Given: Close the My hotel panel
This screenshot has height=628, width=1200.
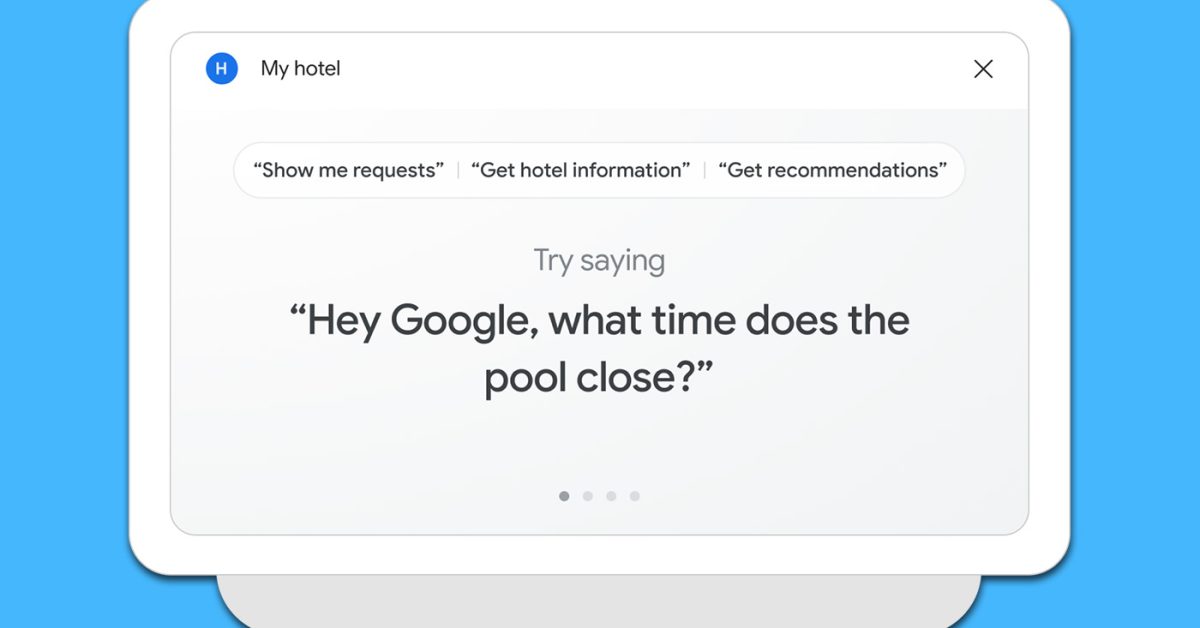Looking at the screenshot, I should pyautogui.click(x=983, y=69).
